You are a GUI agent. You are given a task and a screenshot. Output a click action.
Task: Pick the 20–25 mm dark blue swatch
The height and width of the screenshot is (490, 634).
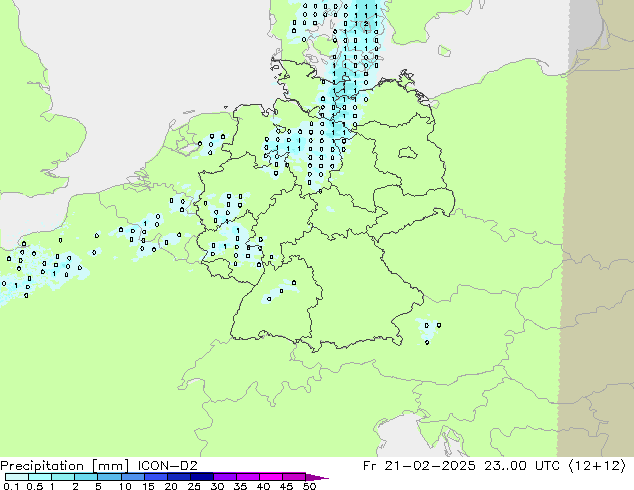click(178, 477)
